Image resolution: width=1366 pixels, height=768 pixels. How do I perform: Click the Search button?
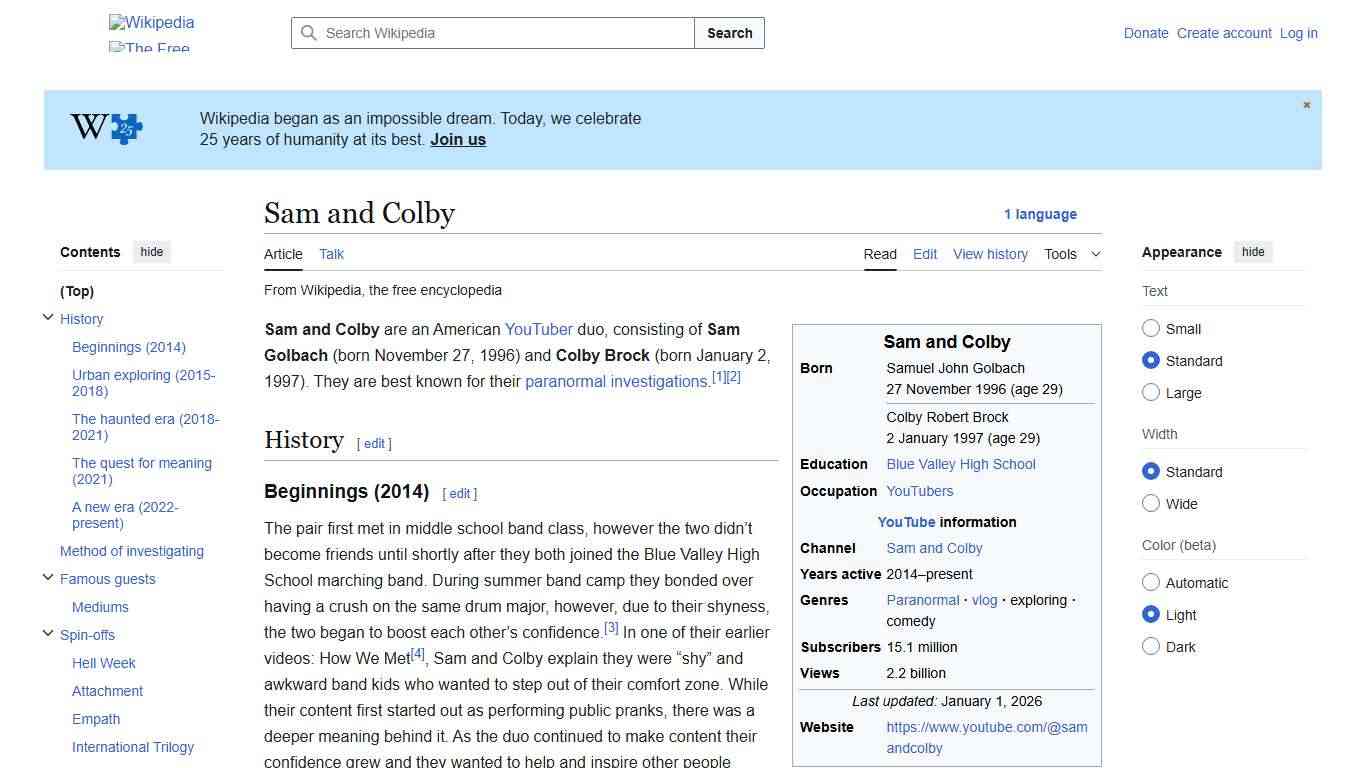[x=729, y=33]
